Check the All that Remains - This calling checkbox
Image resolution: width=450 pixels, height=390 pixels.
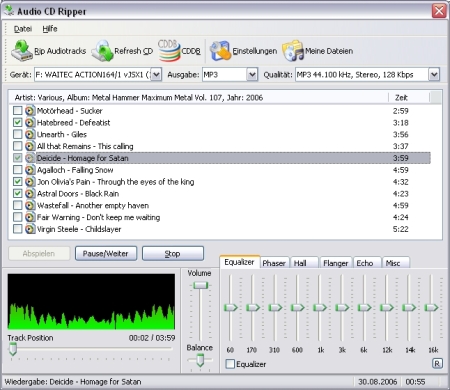17,146
